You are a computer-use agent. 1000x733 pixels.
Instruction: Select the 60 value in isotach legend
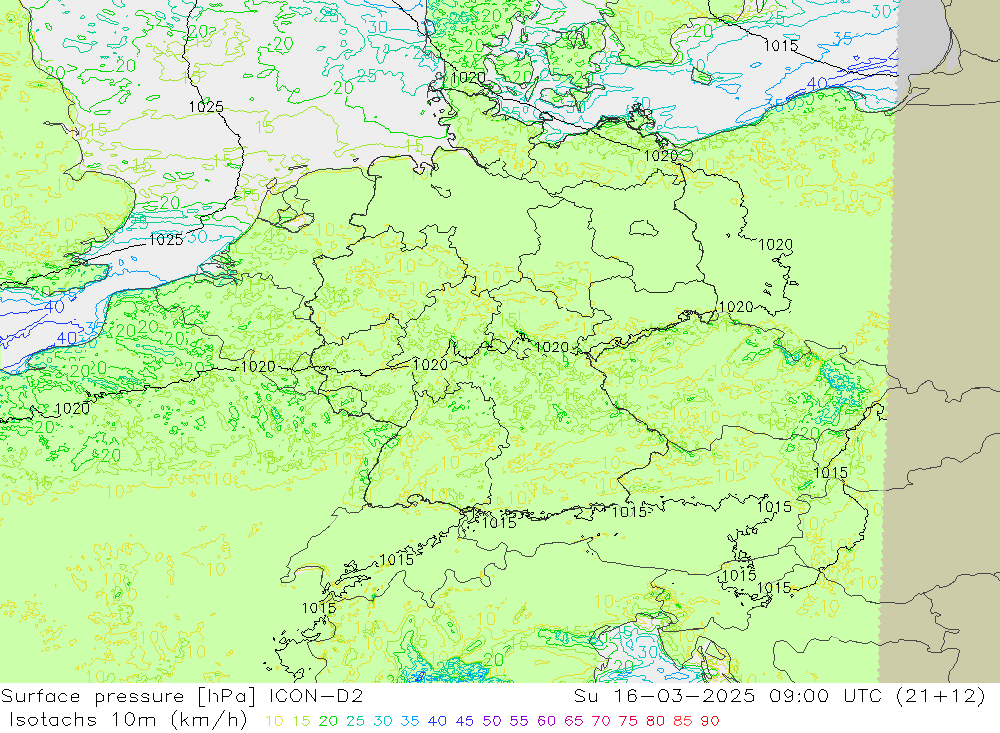click(546, 721)
